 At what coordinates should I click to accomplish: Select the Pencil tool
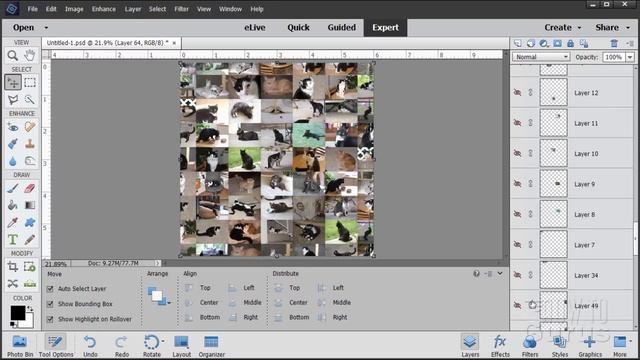tap(29, 240)
